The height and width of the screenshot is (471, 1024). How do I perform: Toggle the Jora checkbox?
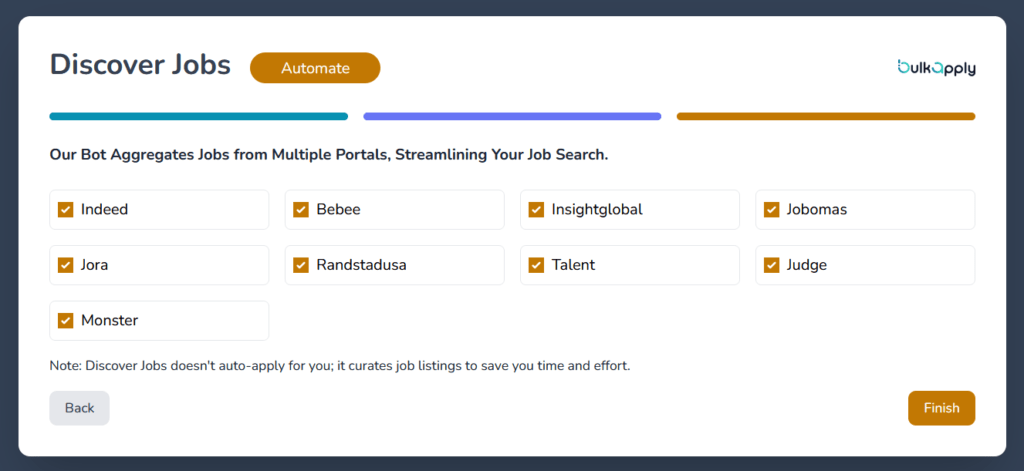[66, 265]
